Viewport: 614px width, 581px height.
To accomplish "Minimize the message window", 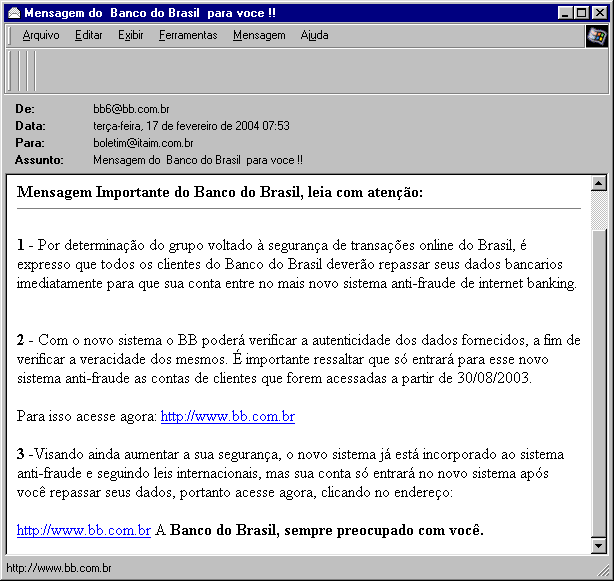I will (565, 13).
